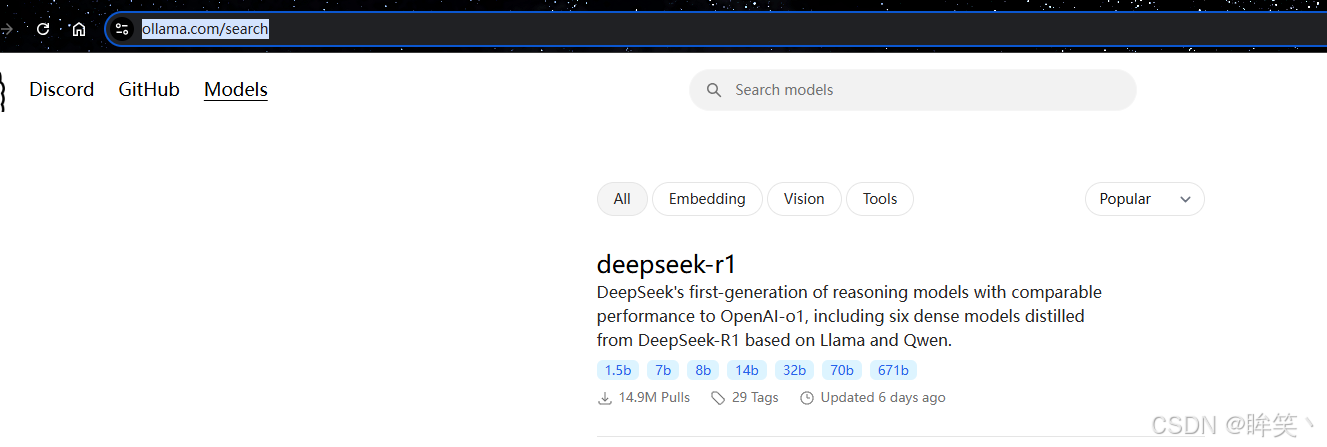Open the deepseek-r1 model page
Viewport: 1327px width, 447px height.
(666, 264)
